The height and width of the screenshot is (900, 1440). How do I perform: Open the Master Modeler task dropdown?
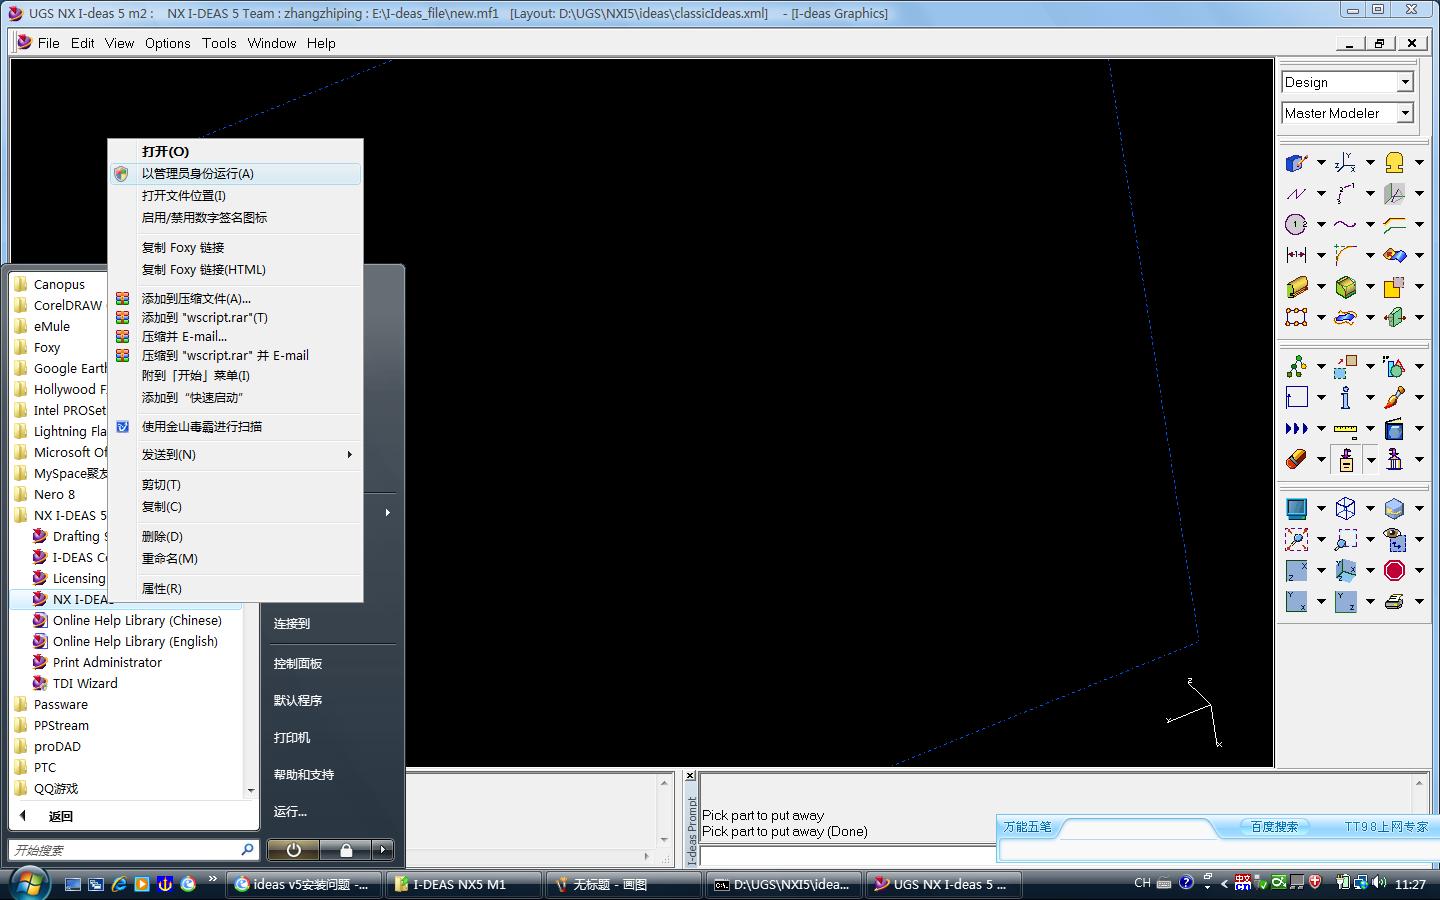pyautogui.click(x=1405, y=113)
